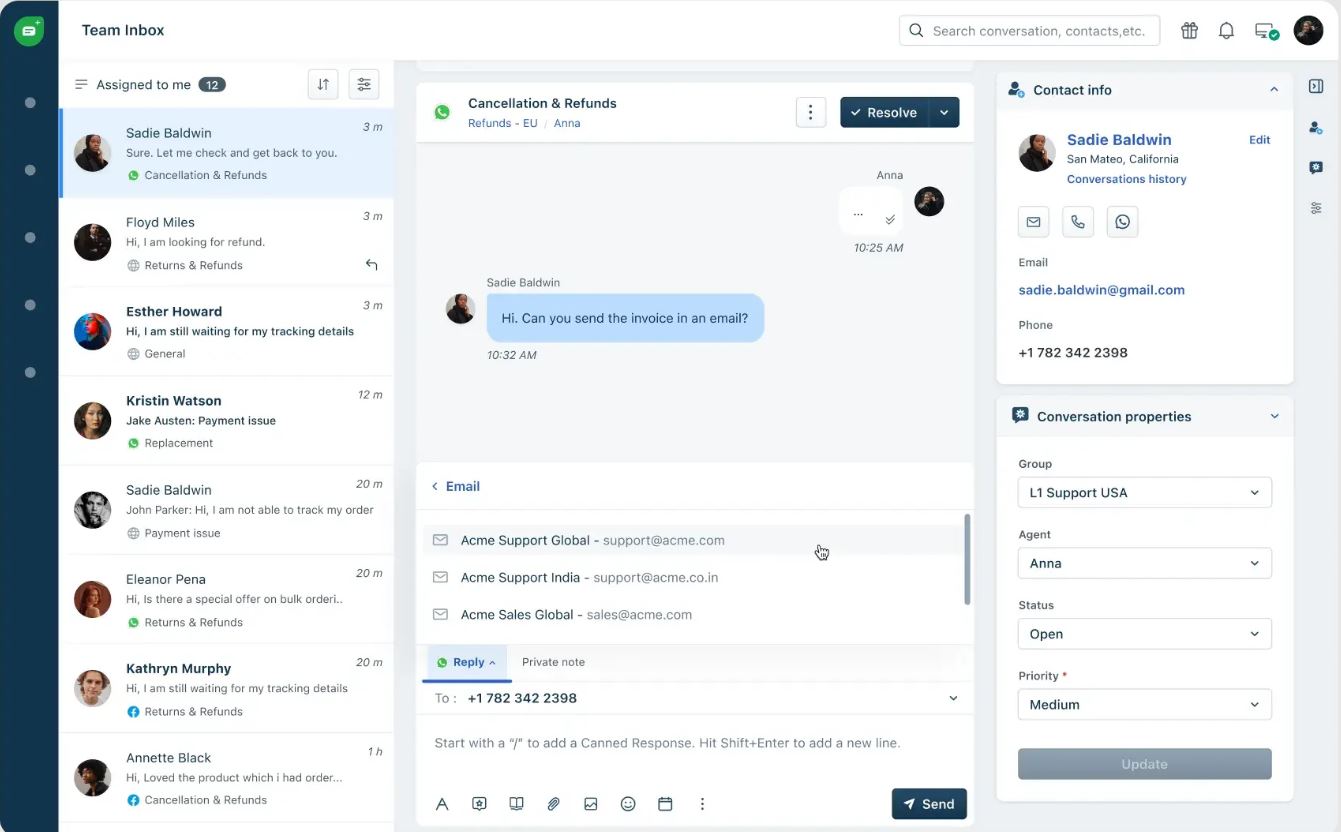Click the phone call icon under Sadie Baldwin
1341x832 pixels.
1078,221
